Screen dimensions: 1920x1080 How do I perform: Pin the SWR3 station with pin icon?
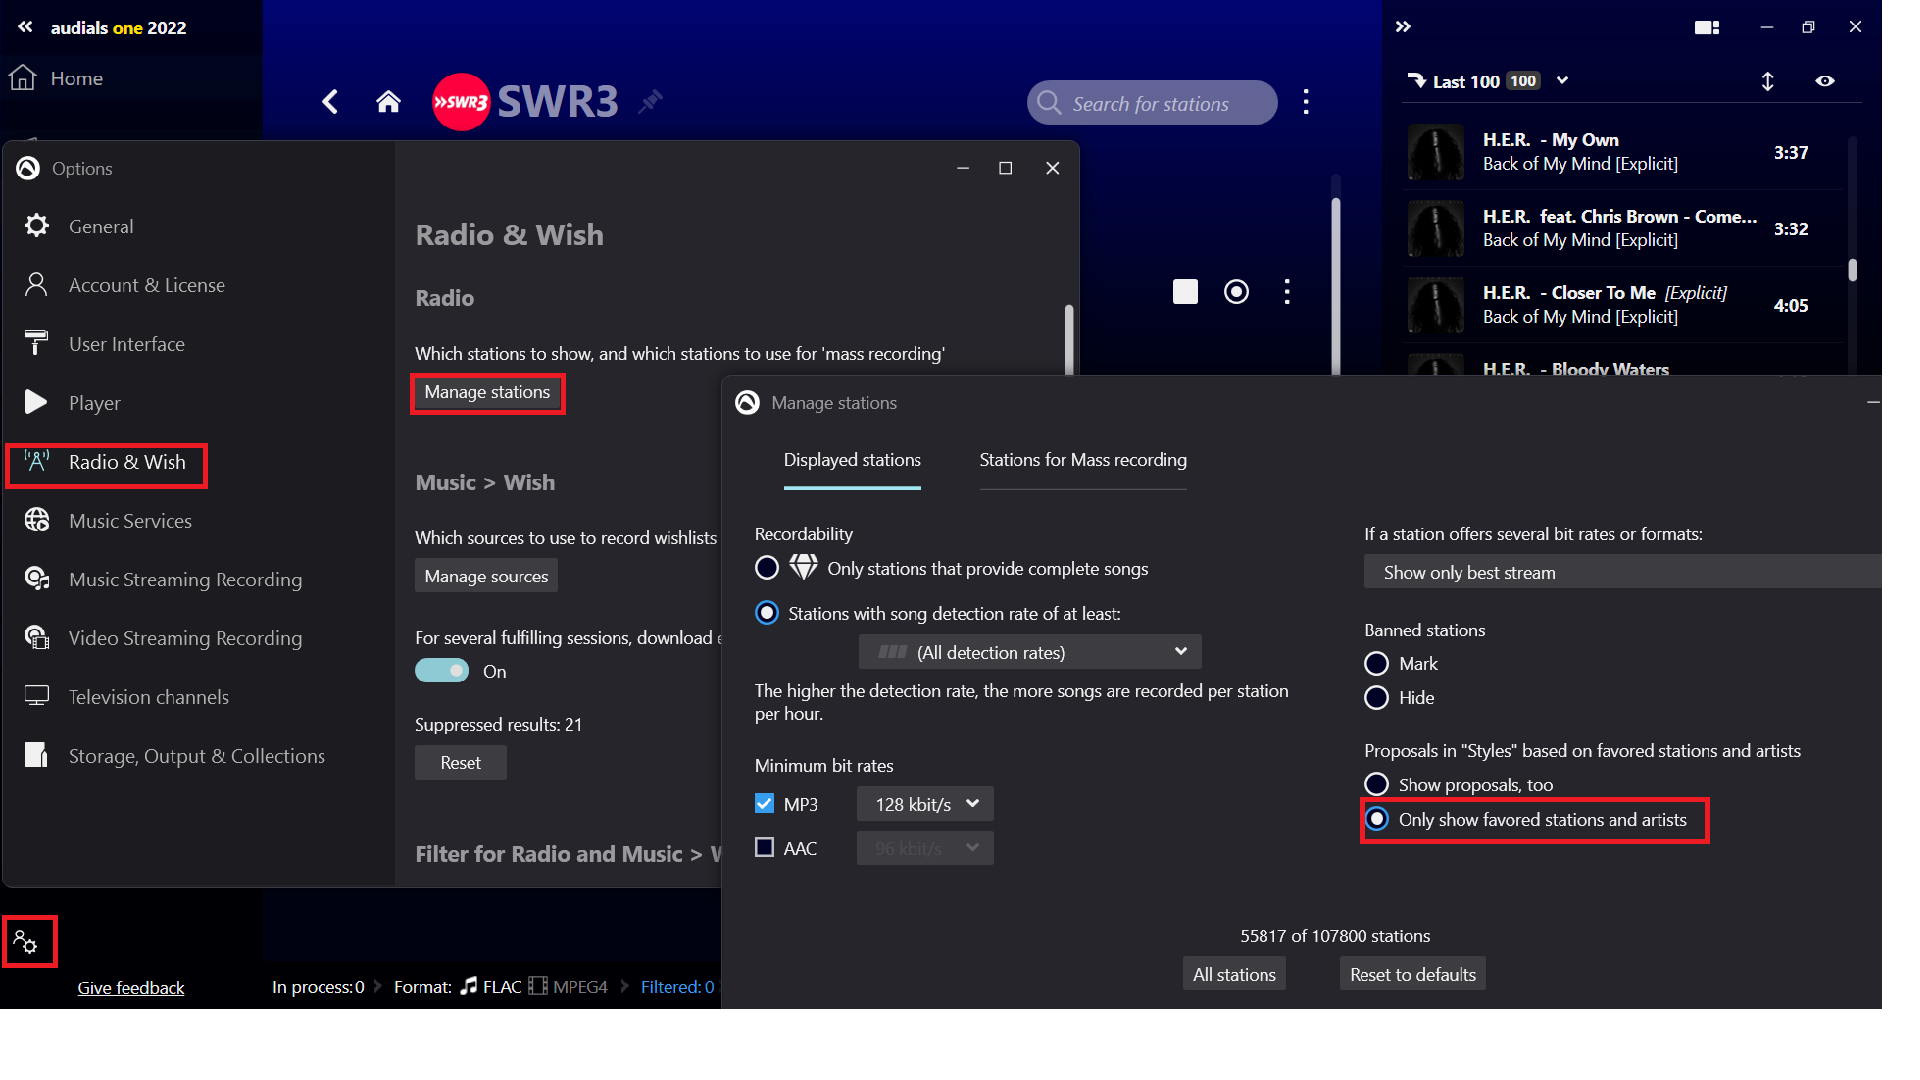pyautogui.click(x=651, y=101)
